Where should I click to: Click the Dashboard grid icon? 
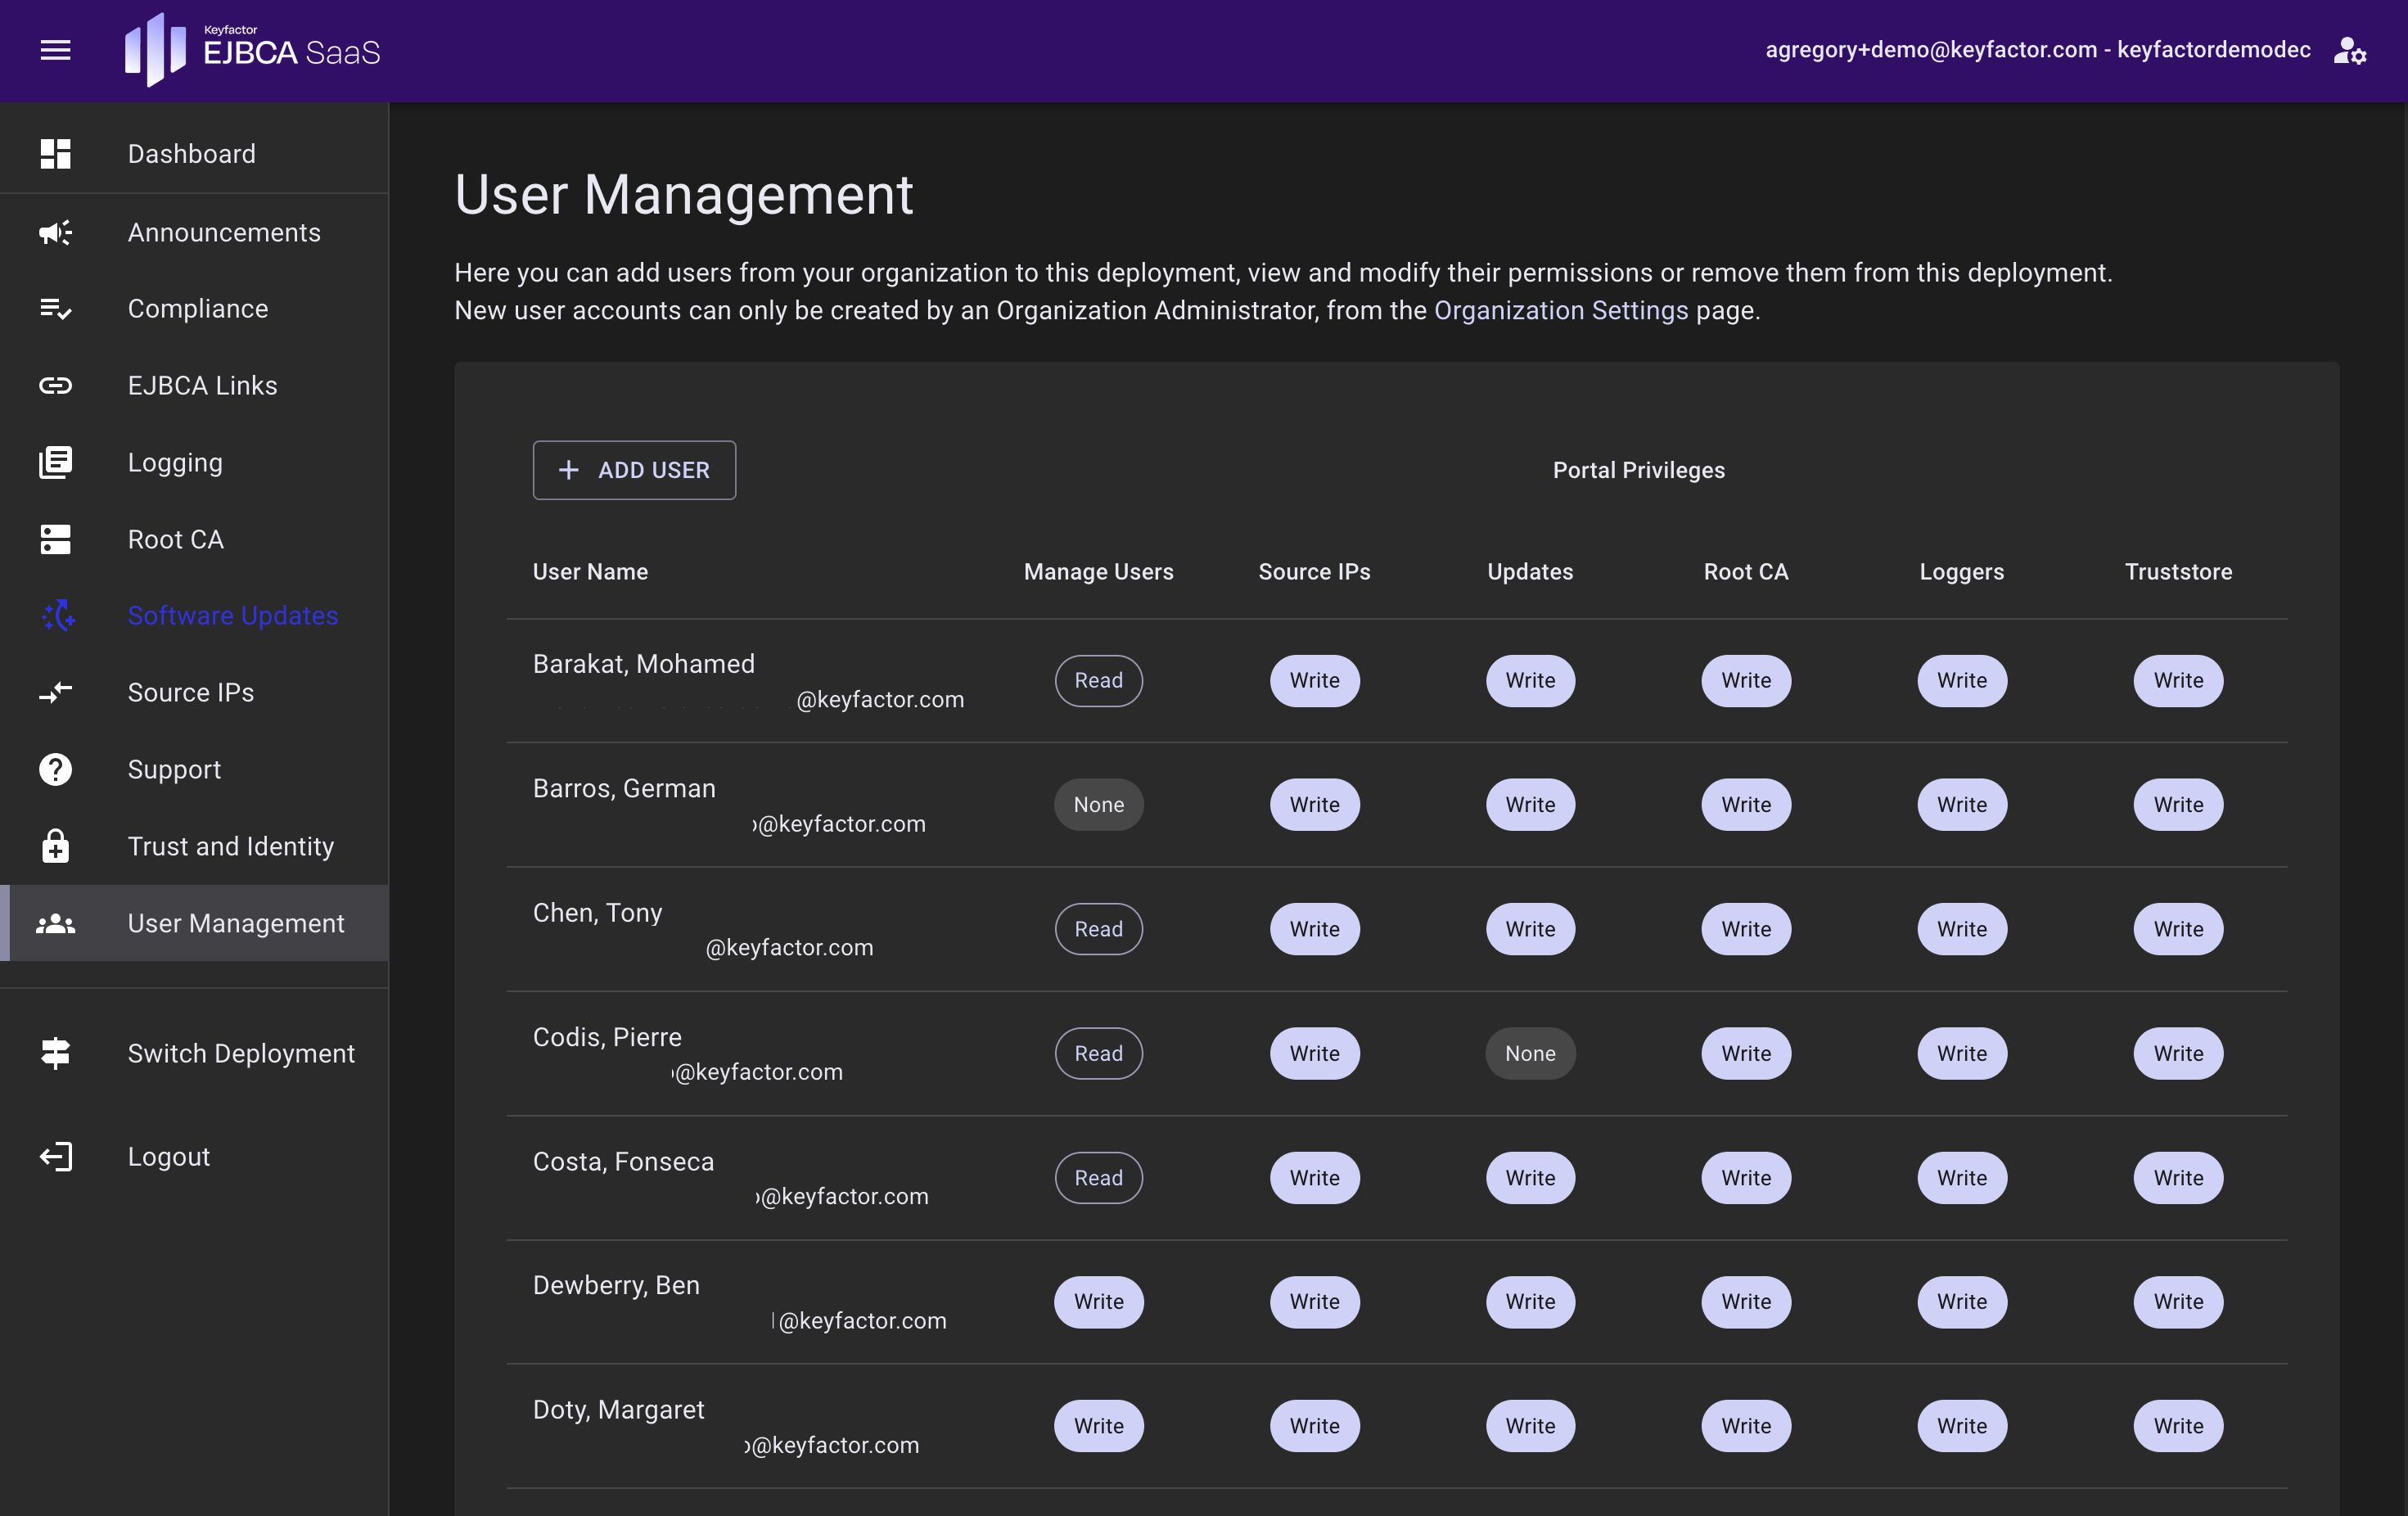(55, 154)
